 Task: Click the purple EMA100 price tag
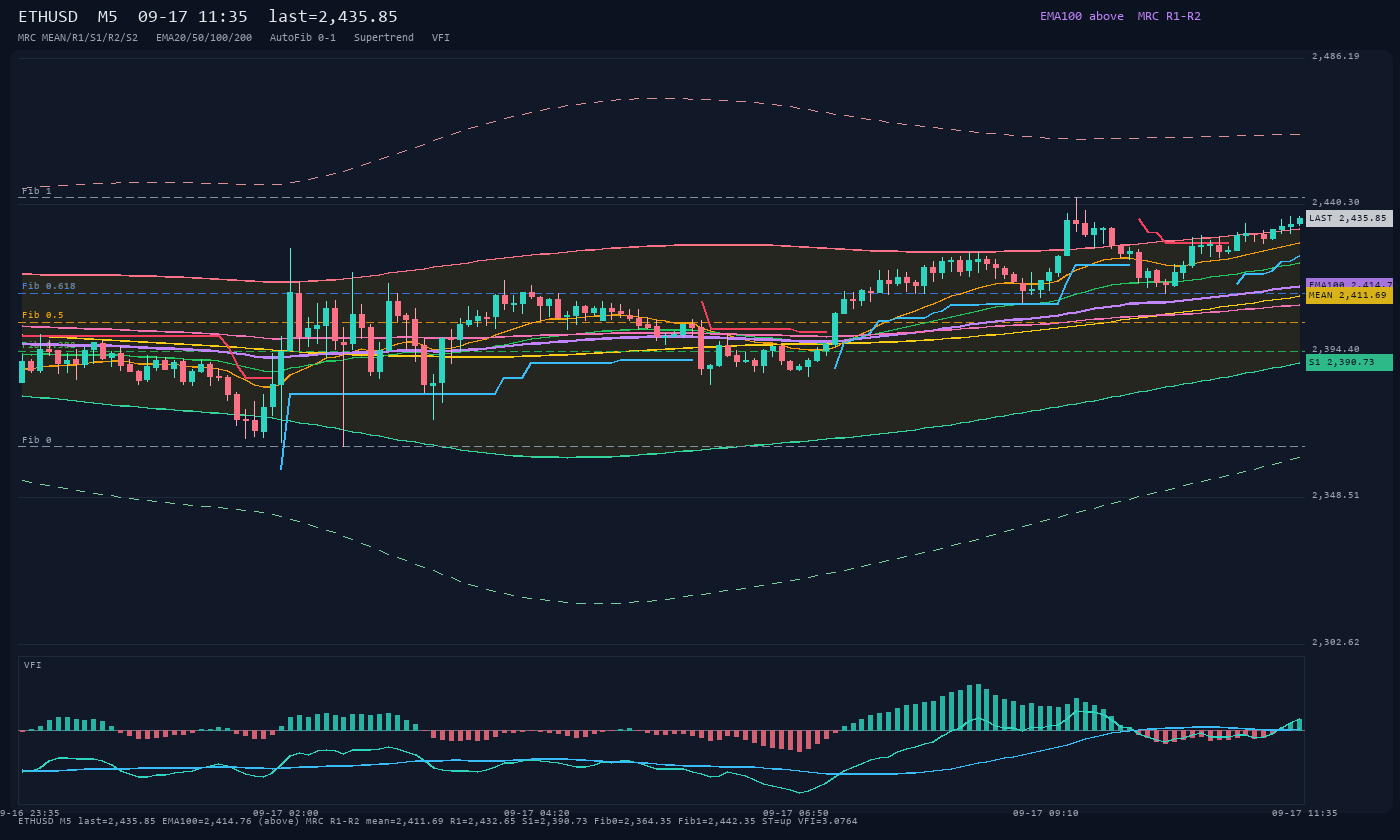point(1349,284)
